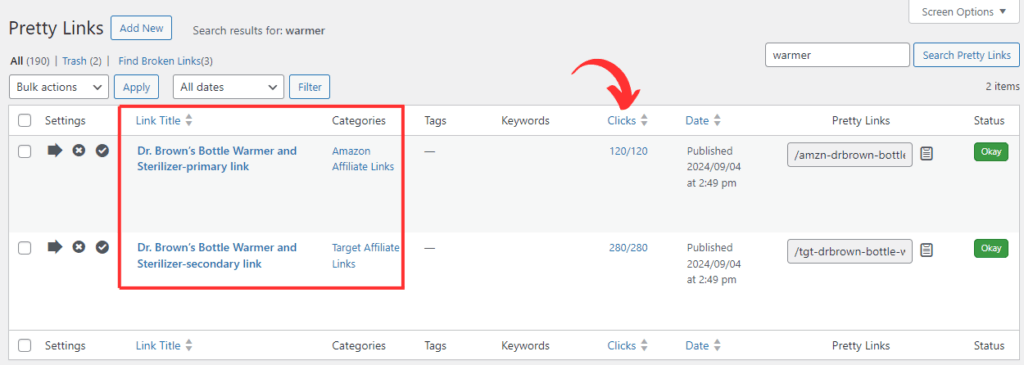Click the top Pretty Links column header
Screen dimensions: 1024x365
point(861,120)
